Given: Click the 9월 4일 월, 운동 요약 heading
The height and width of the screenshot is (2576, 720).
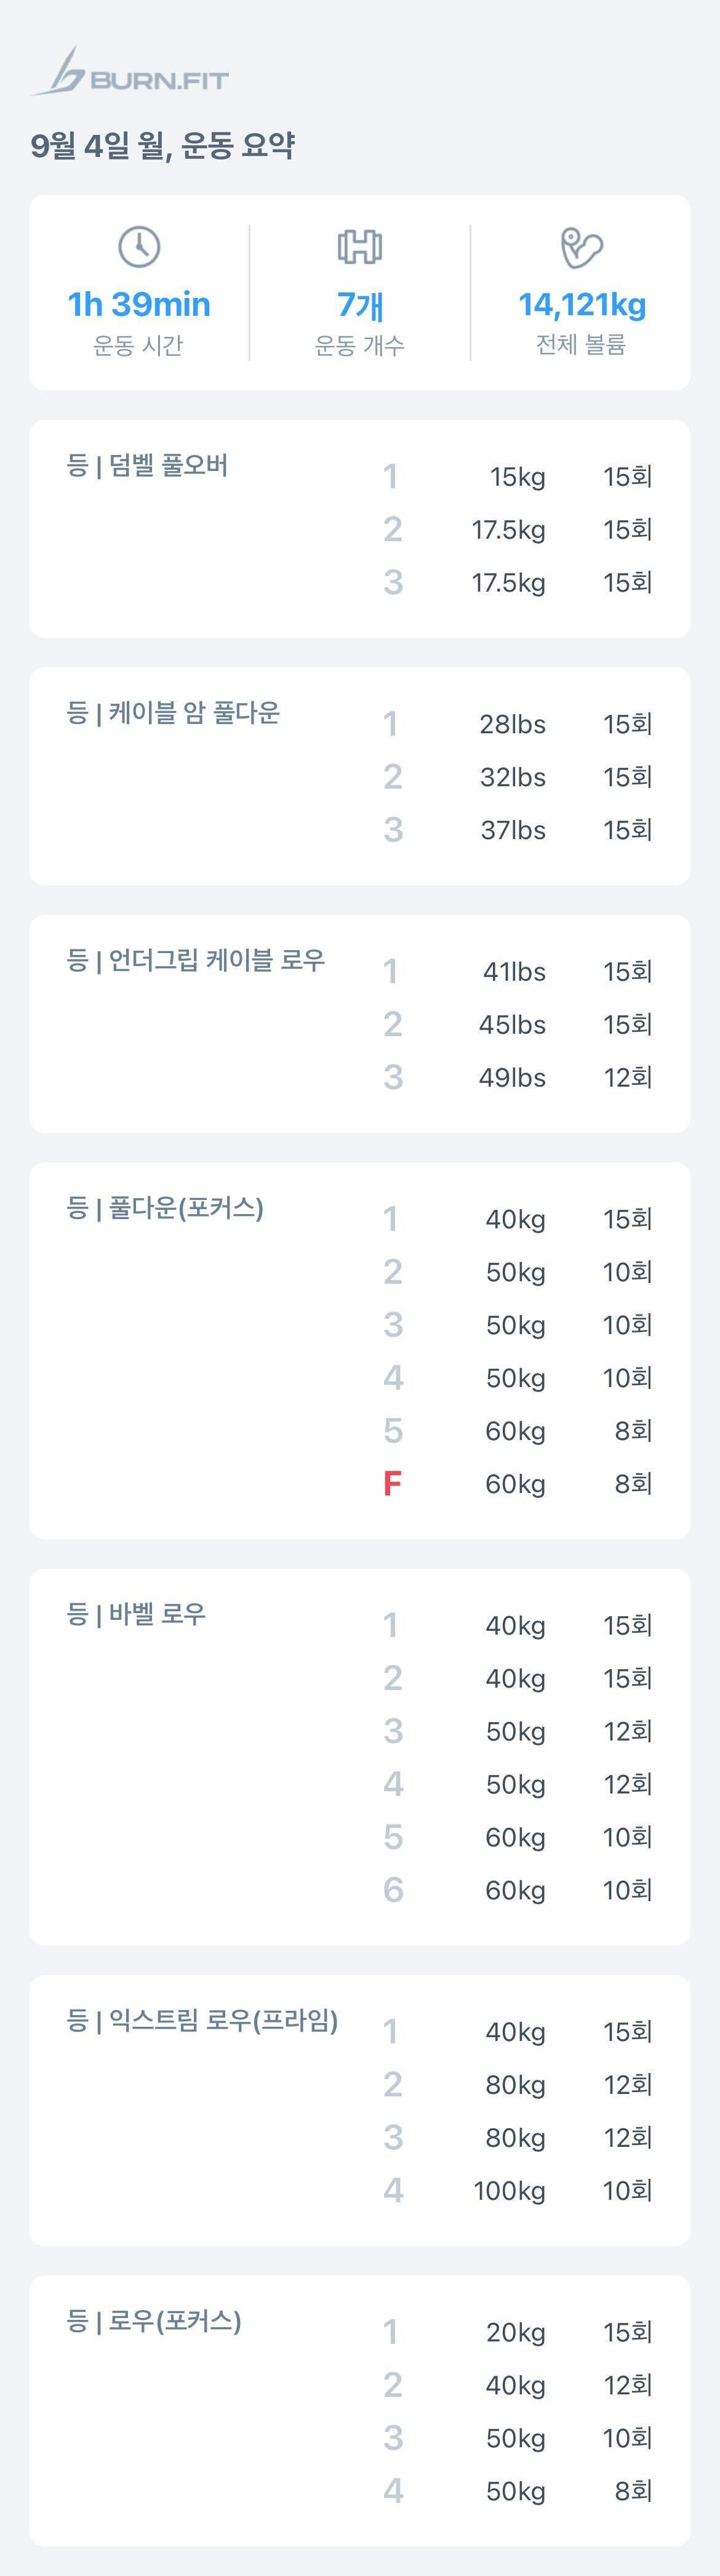Looking at the screenshot, I should [x=162, y=146].
